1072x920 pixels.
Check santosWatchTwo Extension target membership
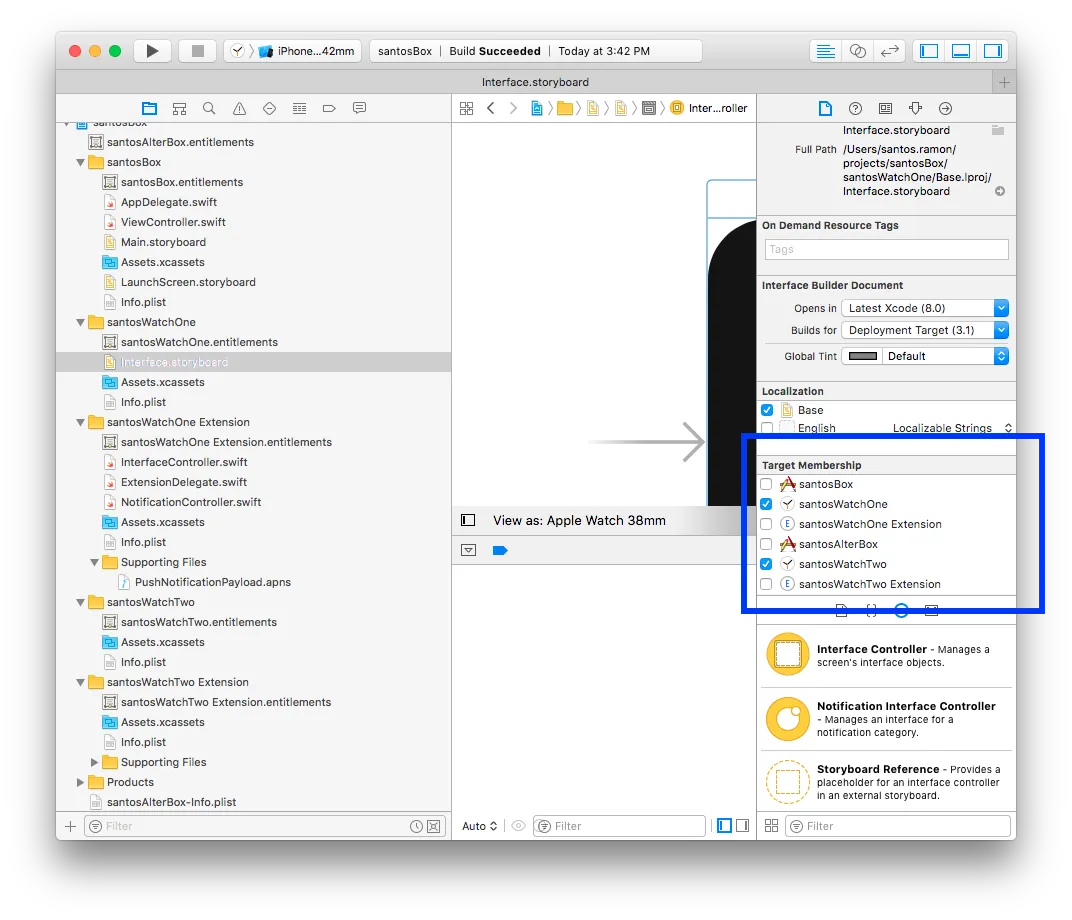(766, 584)
